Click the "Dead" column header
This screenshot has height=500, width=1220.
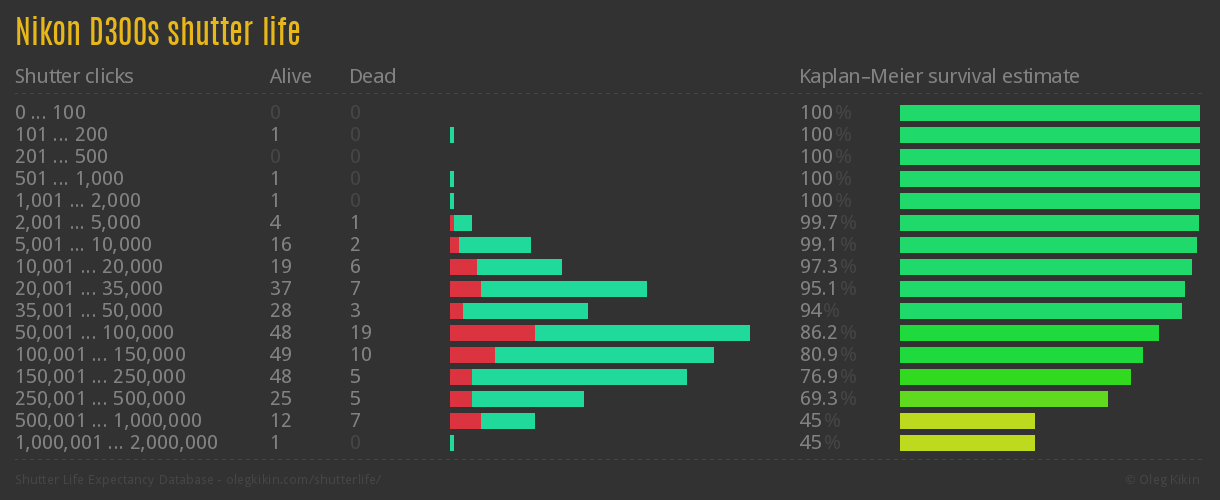click(x=372, y=76)
